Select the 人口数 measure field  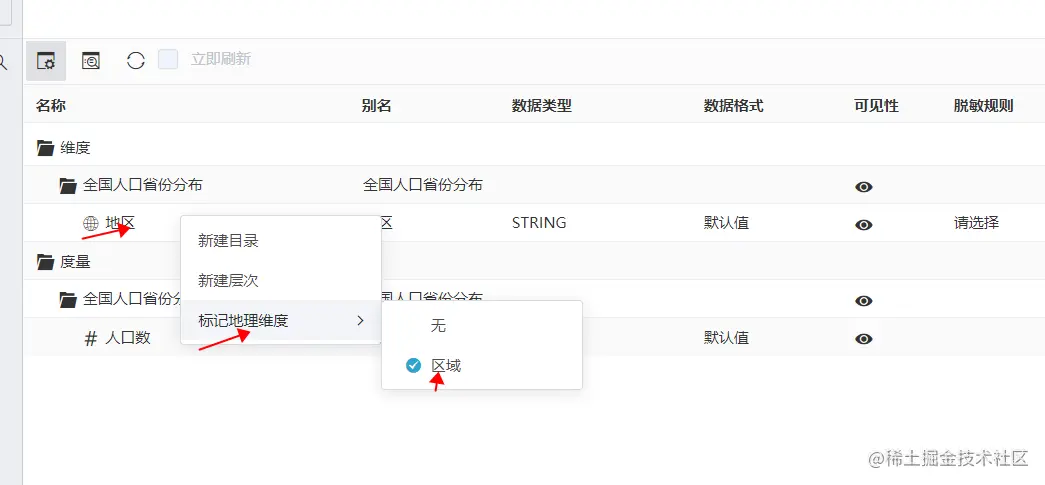click(x=128, y=338)
